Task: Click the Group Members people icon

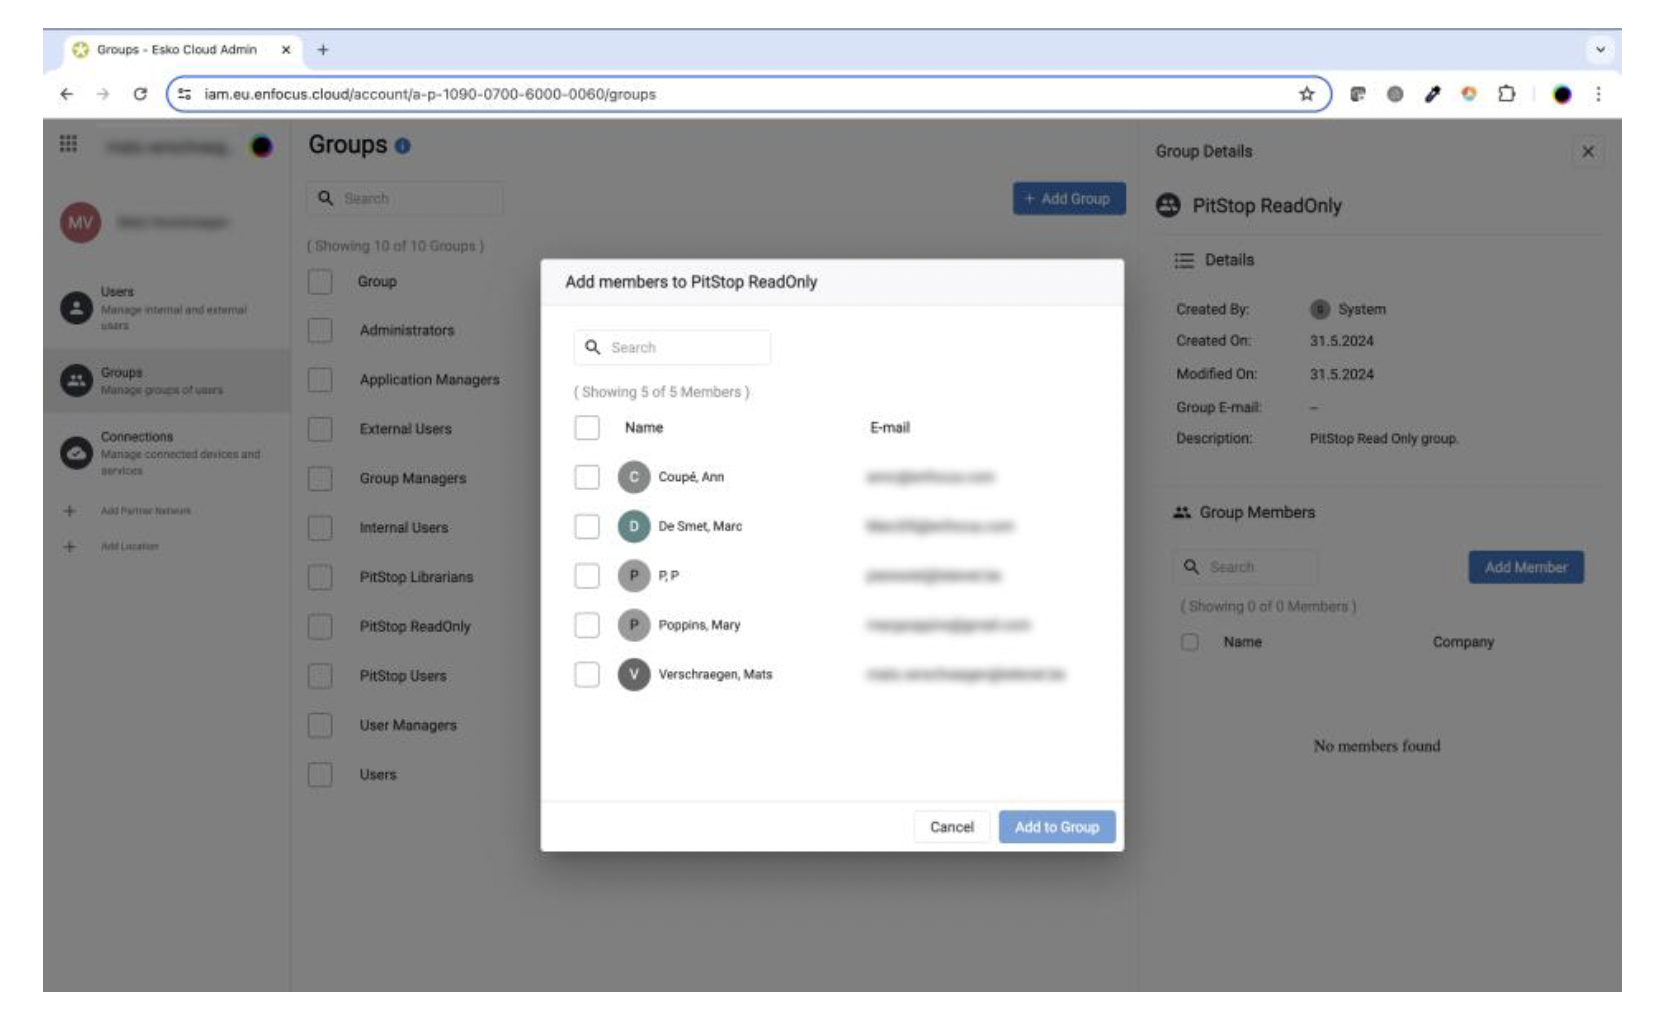Action: (x=1182, y=512)
